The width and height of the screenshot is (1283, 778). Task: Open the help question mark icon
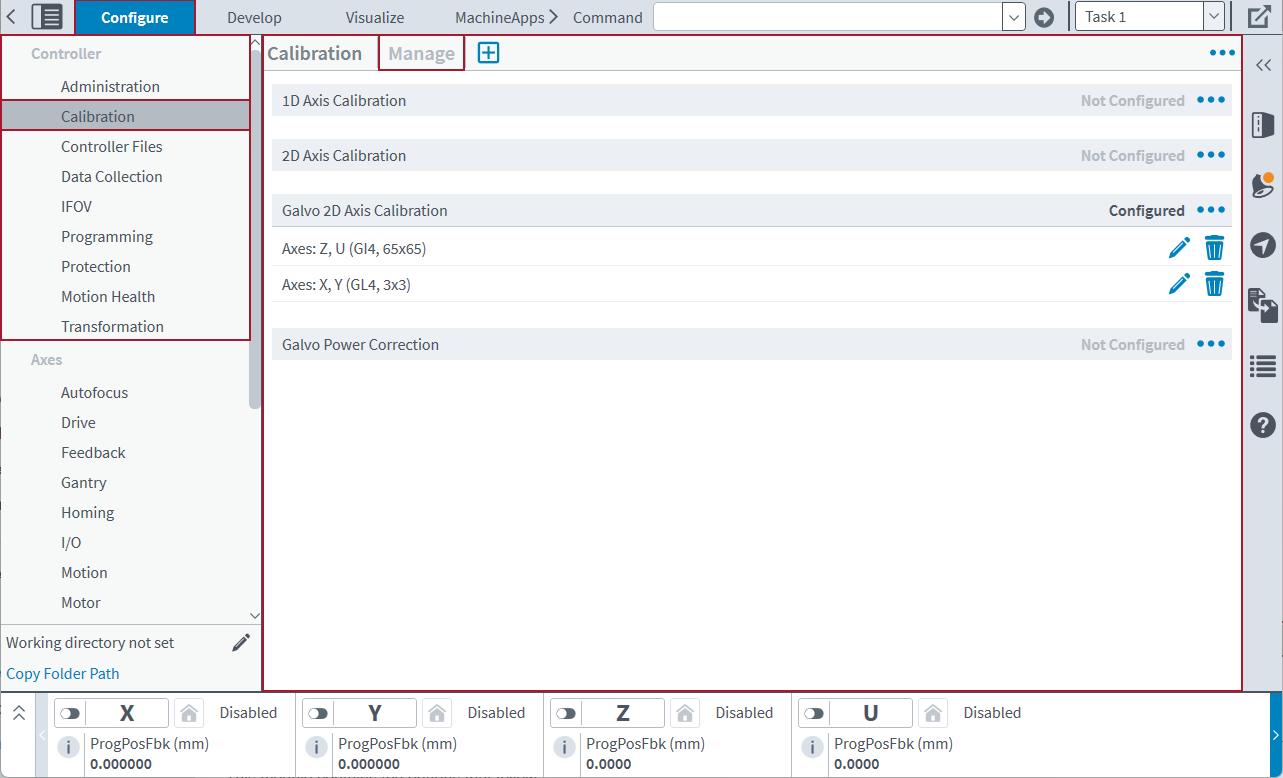click(1262, 425)
